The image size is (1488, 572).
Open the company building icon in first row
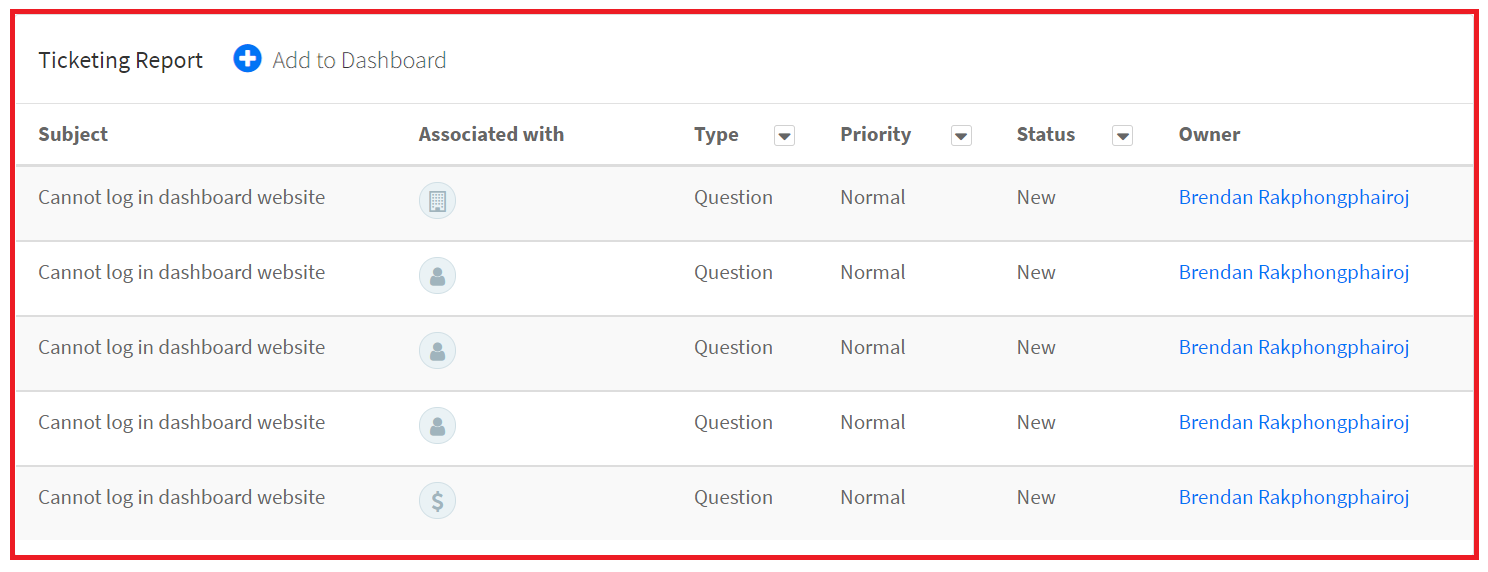(437, 200)
